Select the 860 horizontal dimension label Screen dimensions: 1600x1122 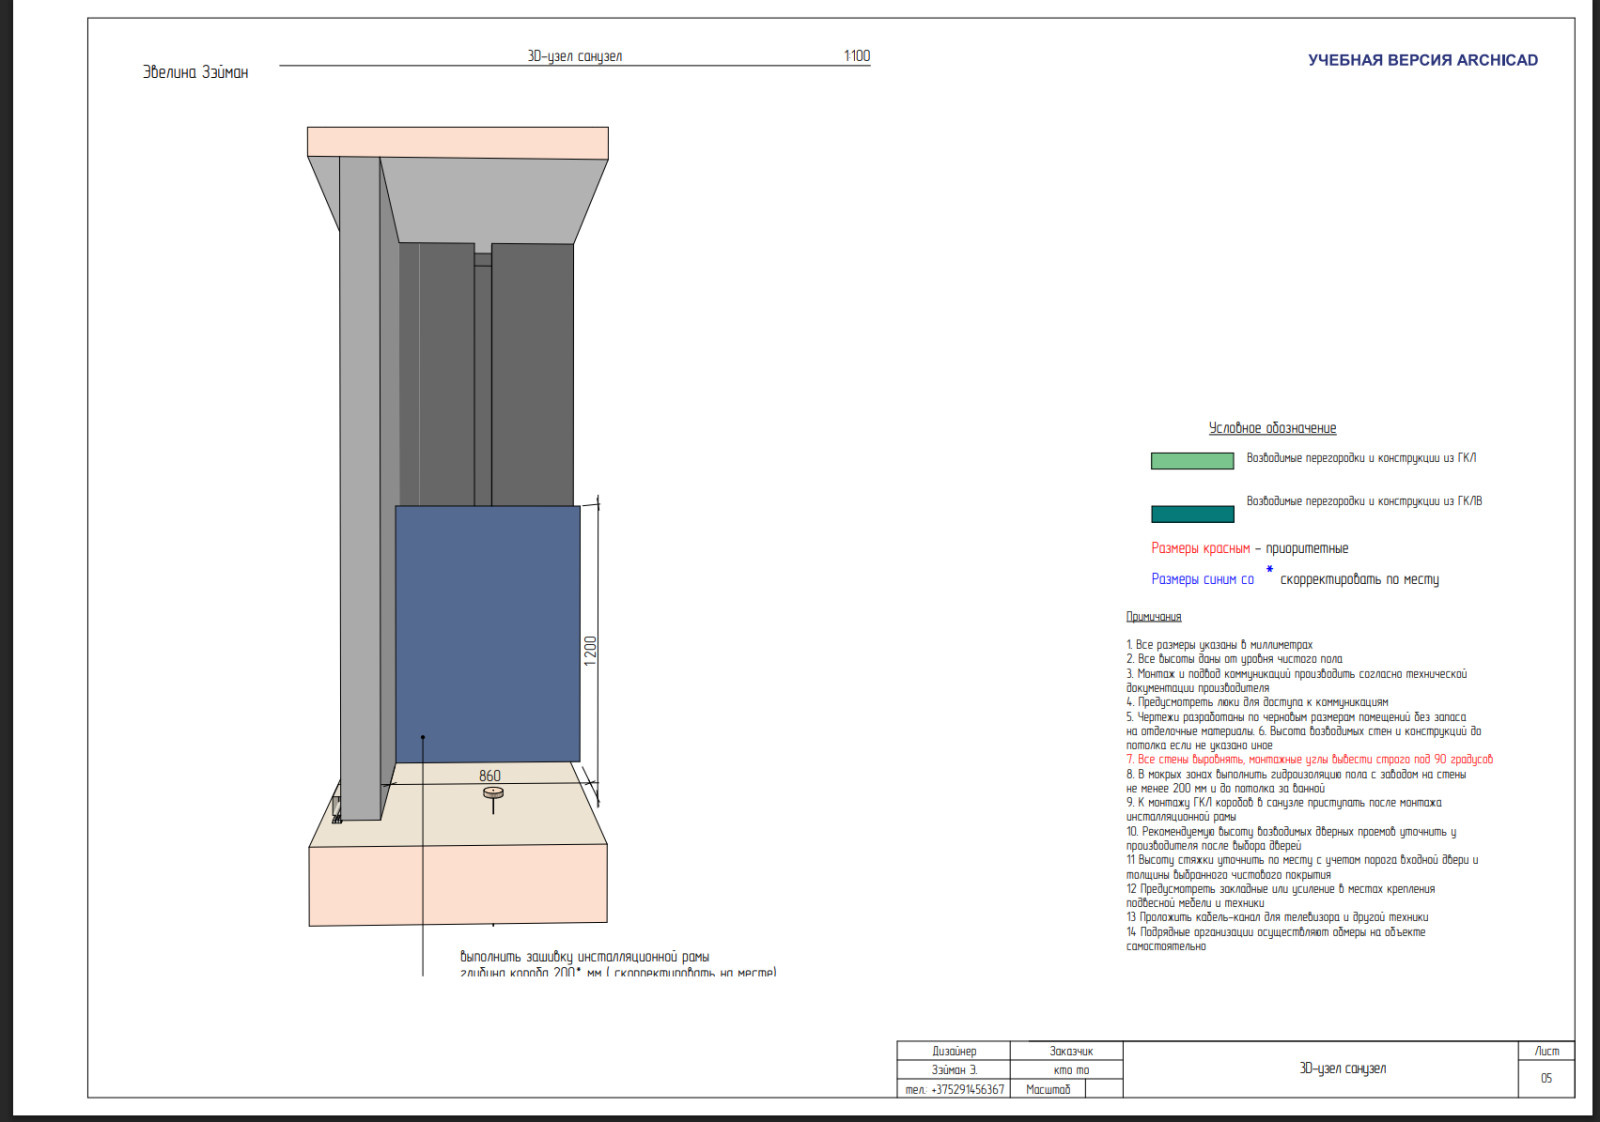click(x=490, y=775)
